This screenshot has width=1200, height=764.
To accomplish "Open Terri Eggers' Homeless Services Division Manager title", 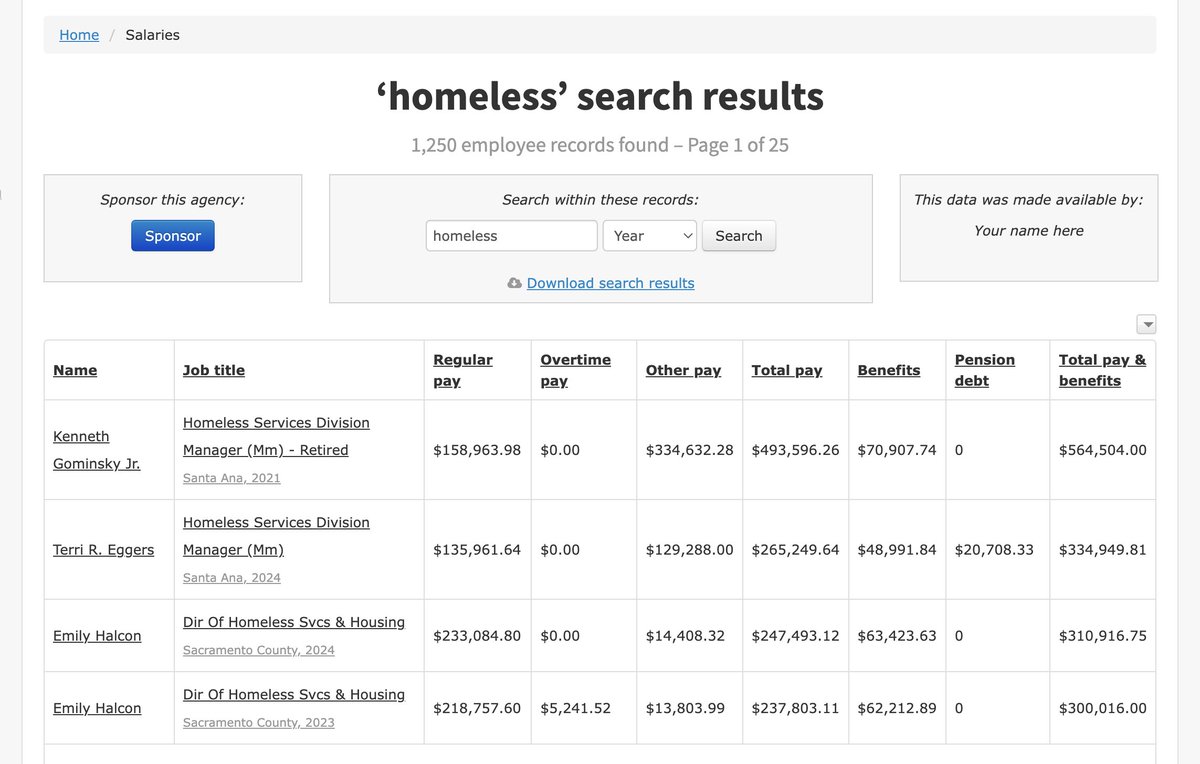I will (x=276, y=536).
